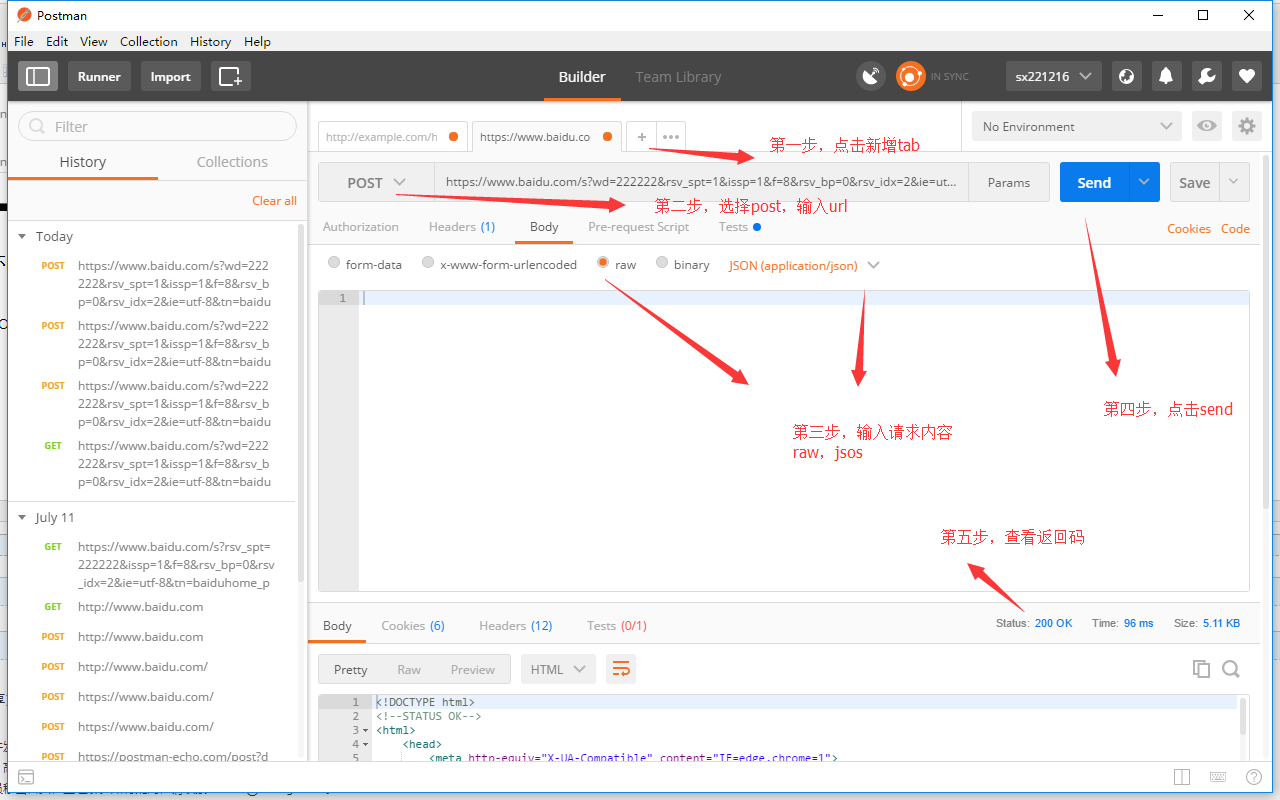Image resolution: width=1280 pixels, height=800 pixels.
Task: Switch to Collections sidebar tab
Action: point(232,162)
